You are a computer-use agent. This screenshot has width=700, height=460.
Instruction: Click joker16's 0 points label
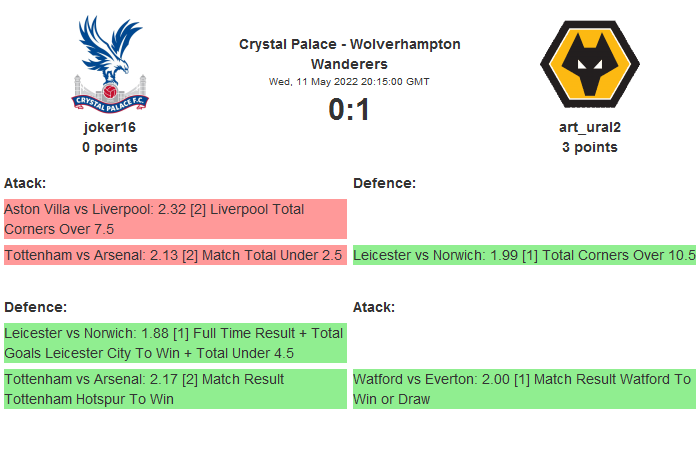pyautogui.click(x=110, y=147)
